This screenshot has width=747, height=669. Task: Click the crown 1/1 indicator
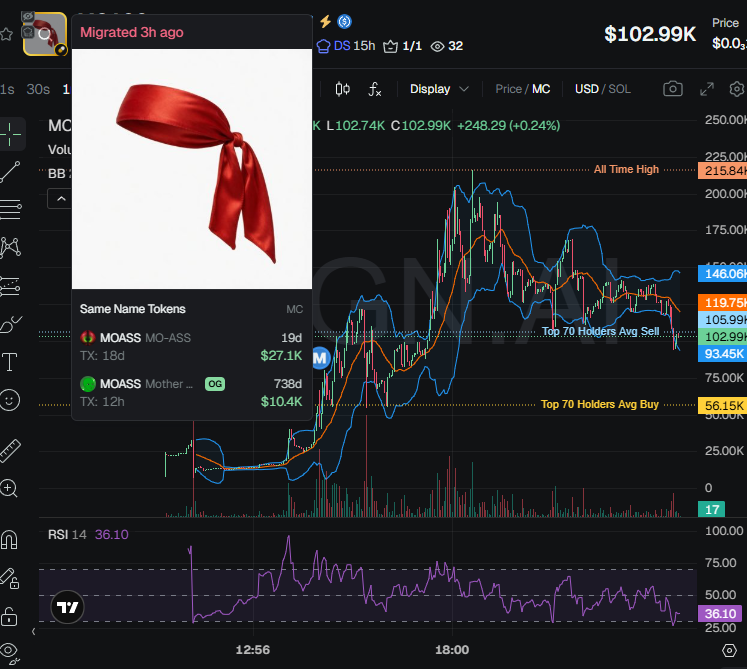pos(403,46)
